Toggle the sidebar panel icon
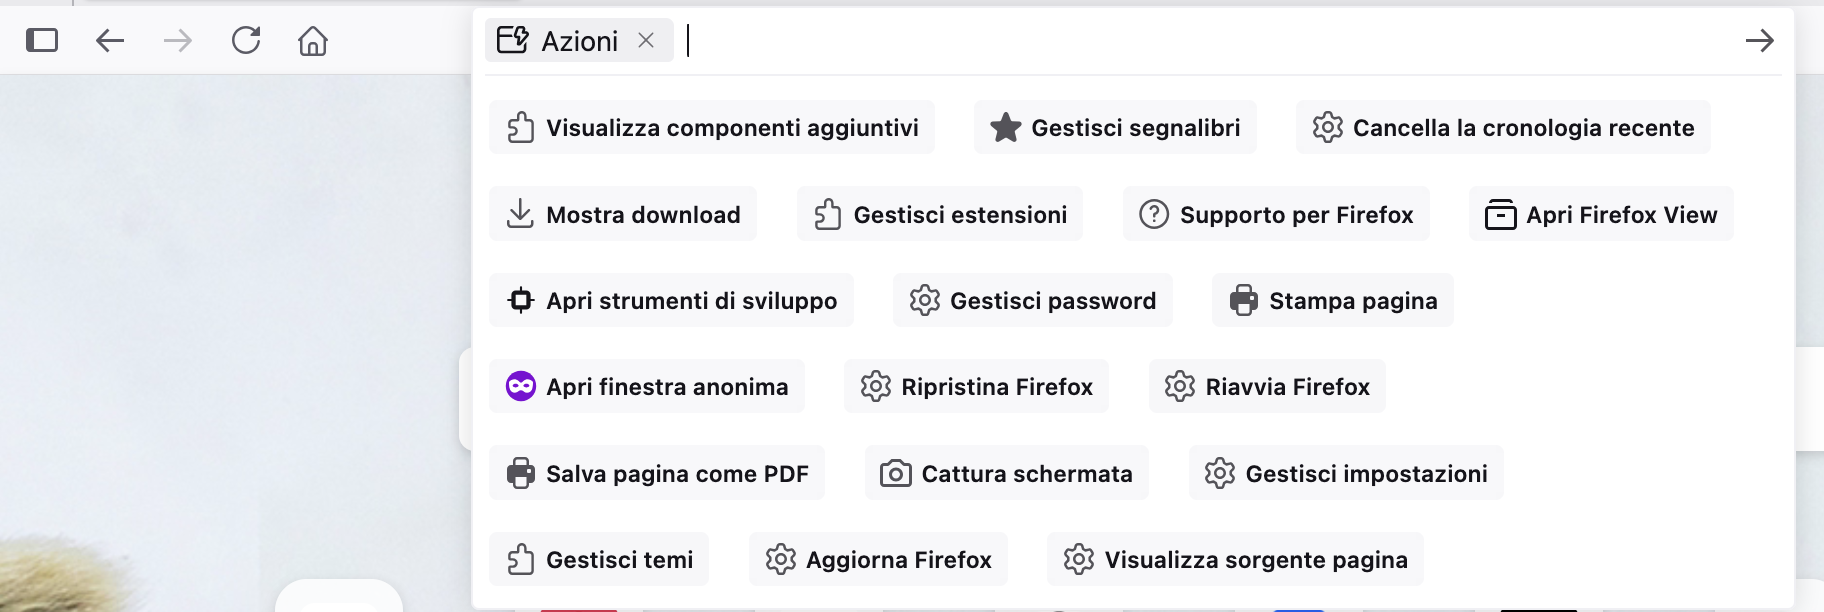The image size is (1824, 612). (x=42, y=41)
